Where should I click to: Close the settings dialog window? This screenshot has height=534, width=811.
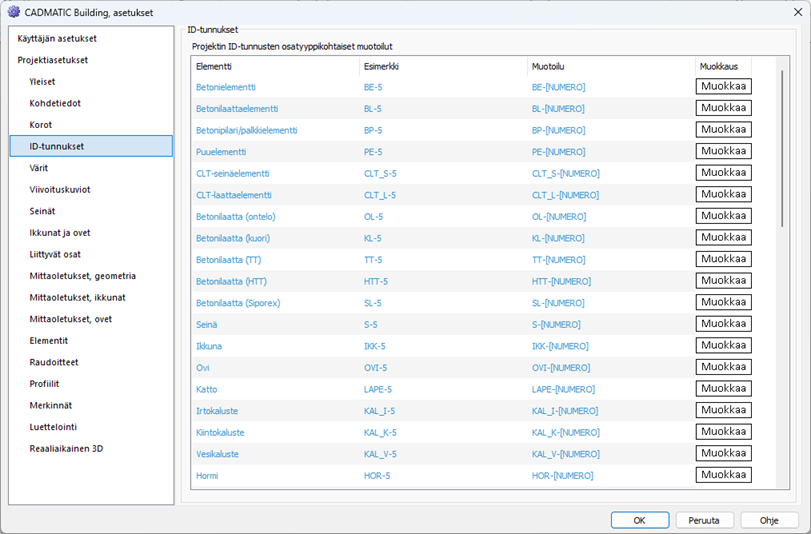[x=786, y=12]
